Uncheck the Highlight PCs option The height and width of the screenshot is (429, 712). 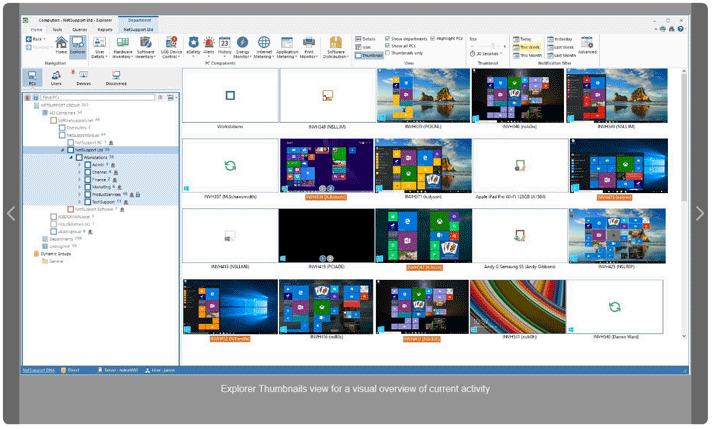(433, 38)
